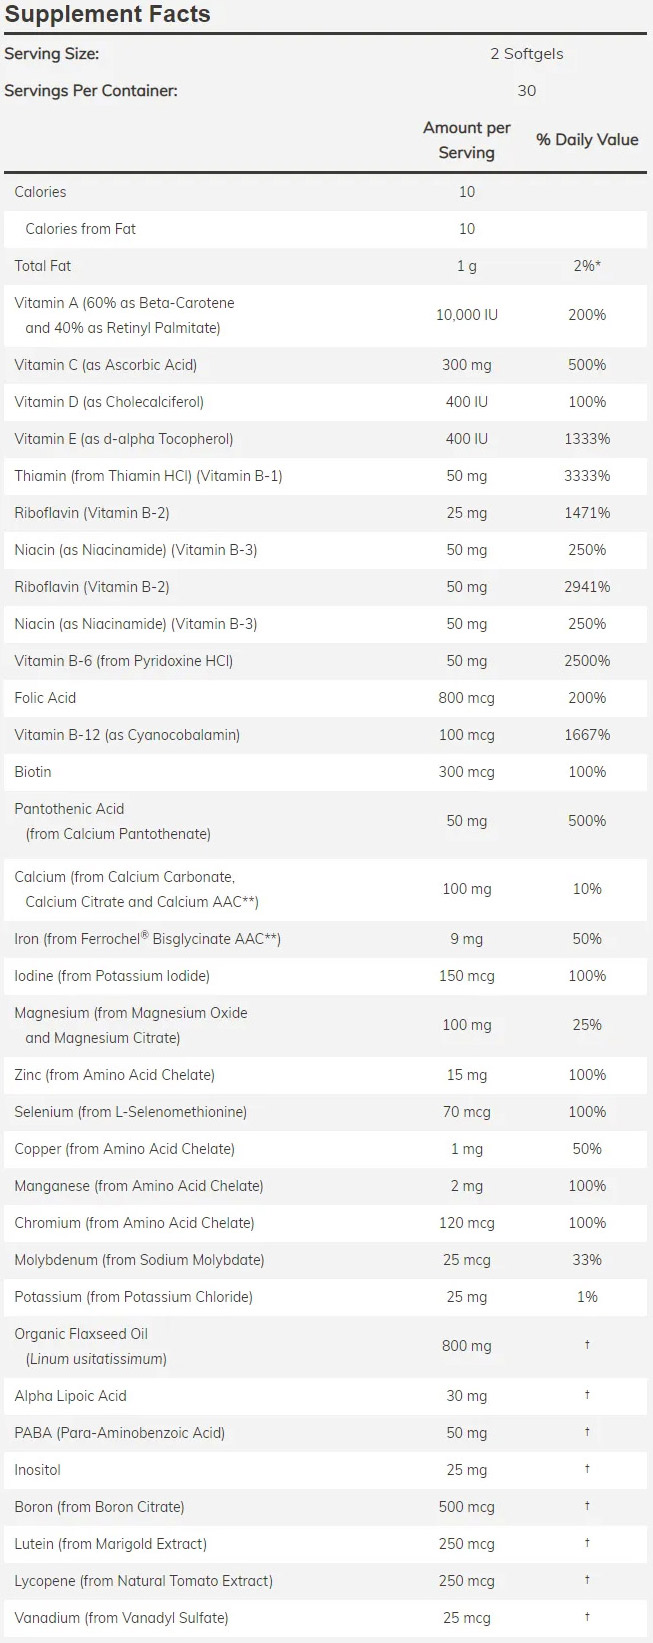
Task: Click the Vitamin B-12 (as Cyanocobalamin) label
Action: pos(127,735)
